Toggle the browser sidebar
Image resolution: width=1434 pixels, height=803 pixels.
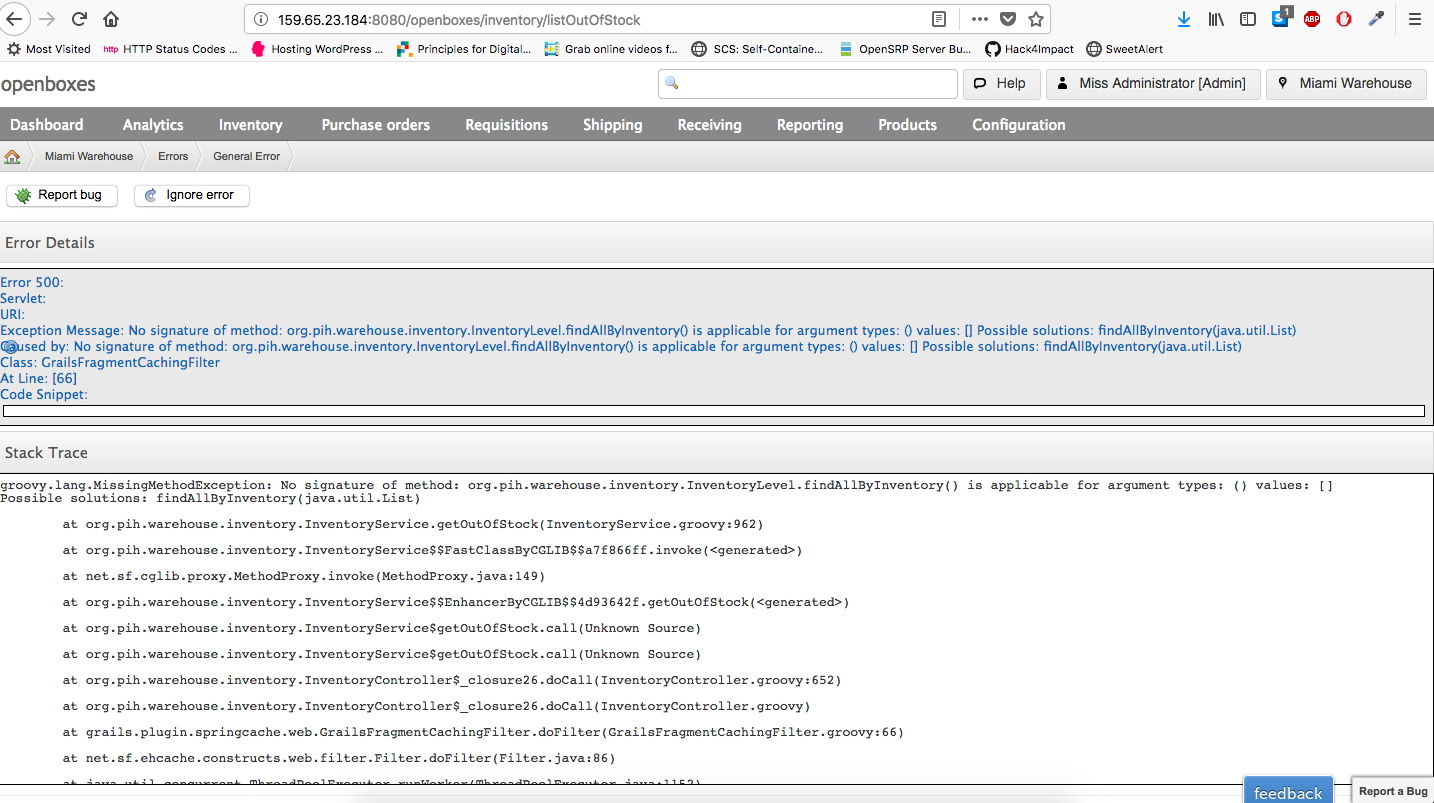pyautogui.click(x=1248, y=18)
